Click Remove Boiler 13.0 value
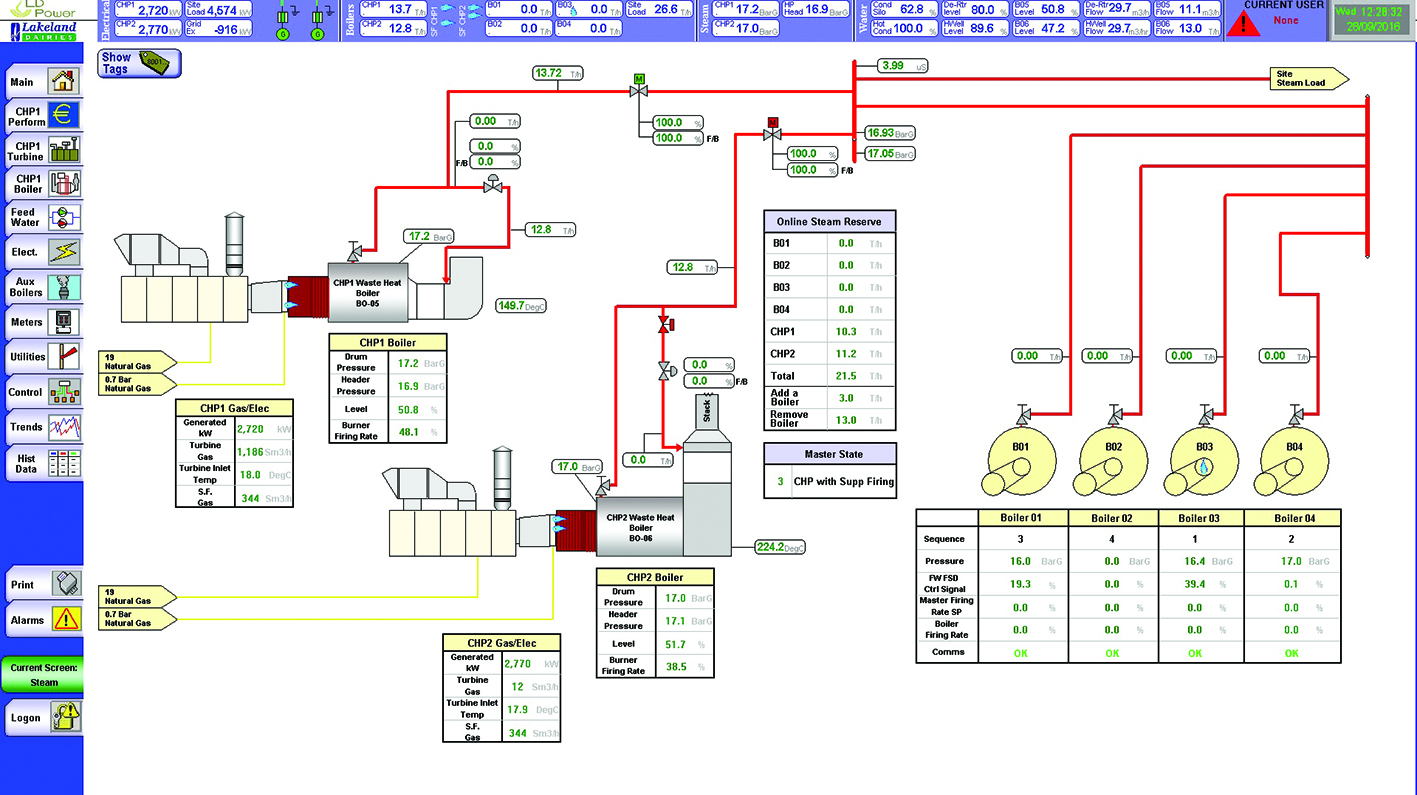This screenshot has width=1417, height=795. click(846, 420)
